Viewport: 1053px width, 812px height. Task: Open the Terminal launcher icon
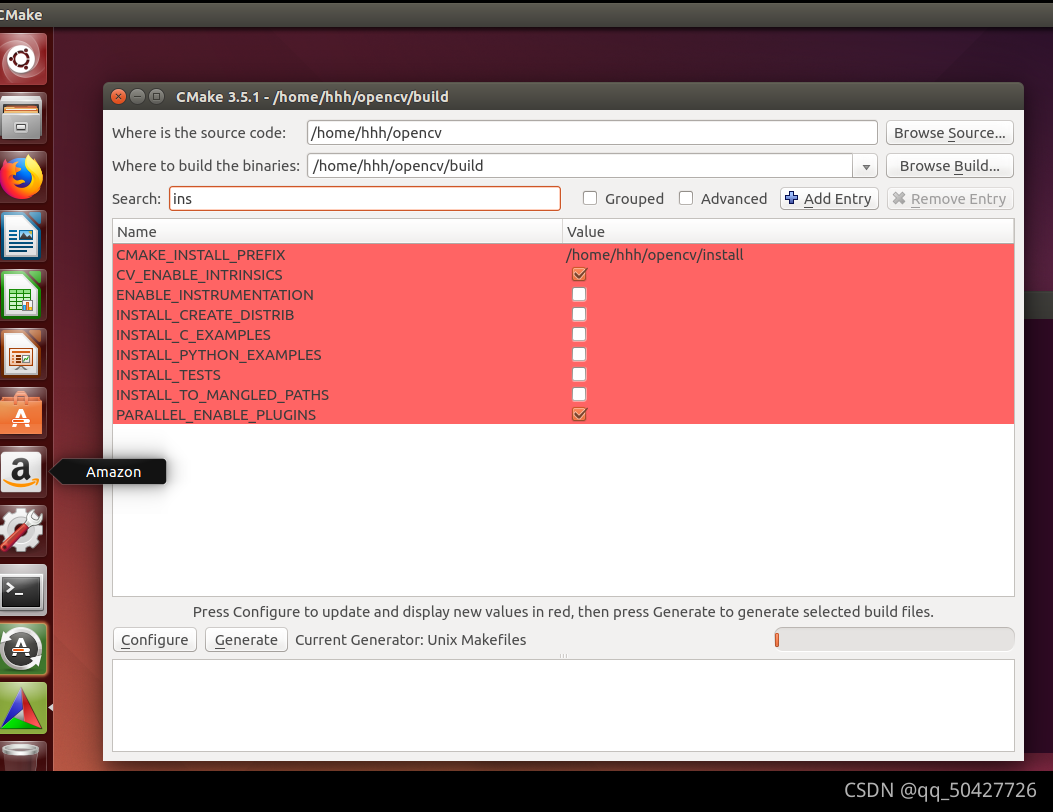pyautogui.click(x=22, y=590)
